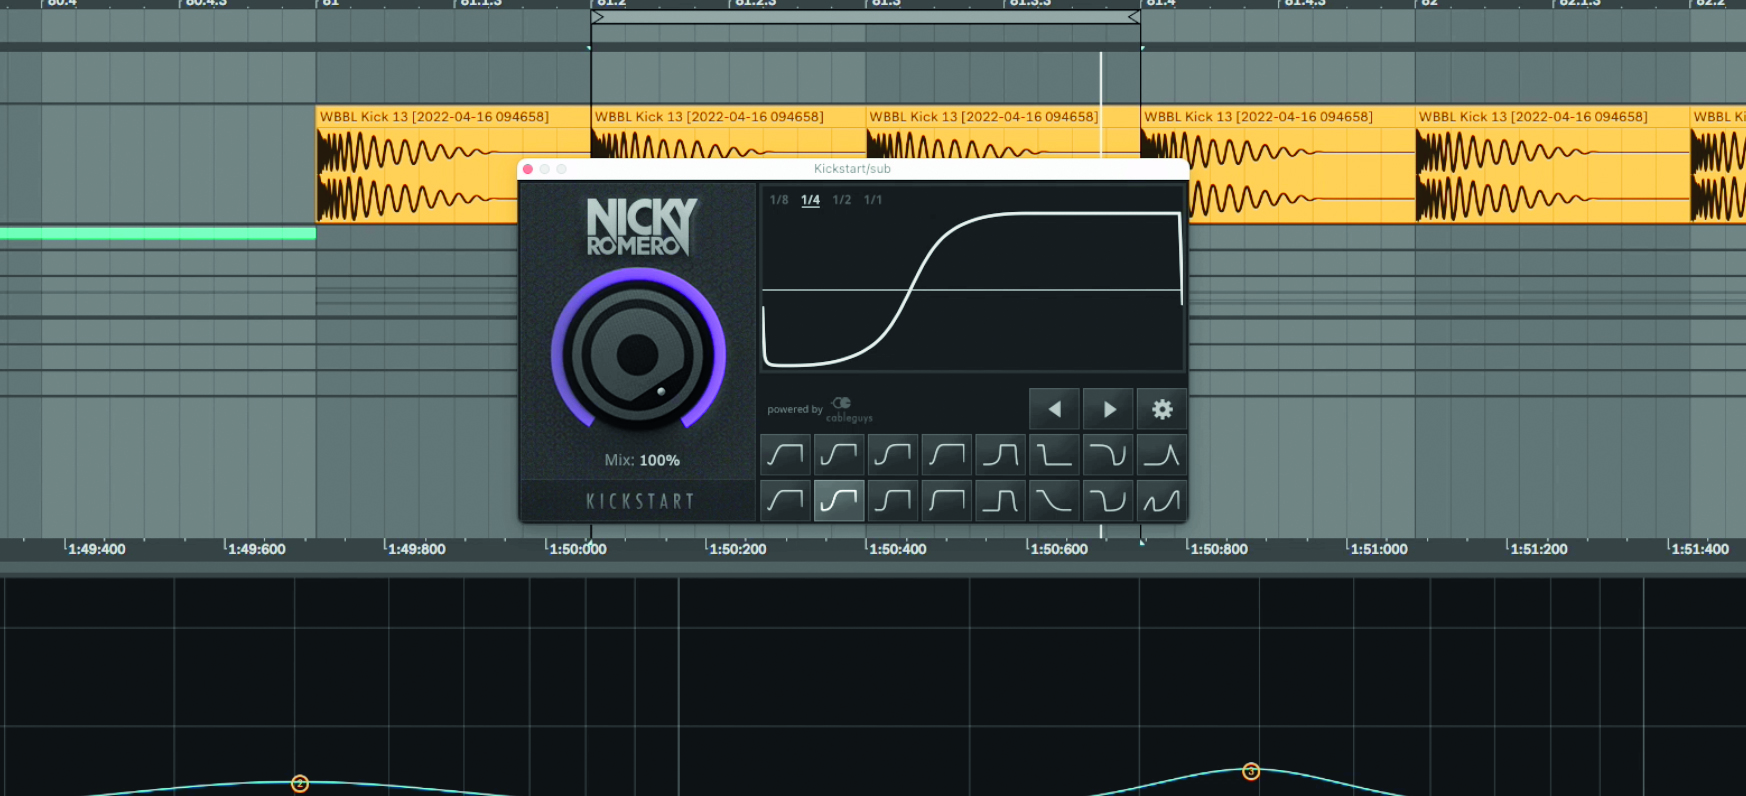Click the loop brace start bracket at 81.2

tap(598, 17)
